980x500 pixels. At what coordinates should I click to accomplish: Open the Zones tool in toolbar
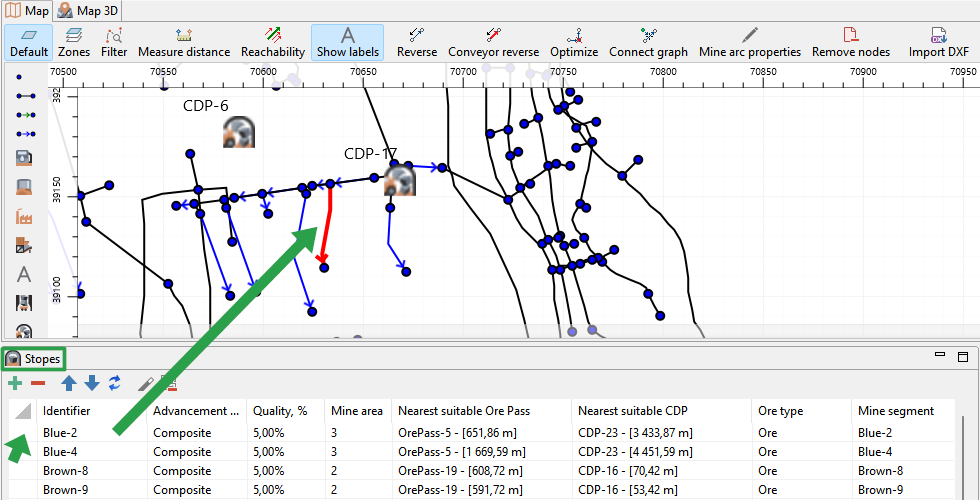click(x=74, y=42)
